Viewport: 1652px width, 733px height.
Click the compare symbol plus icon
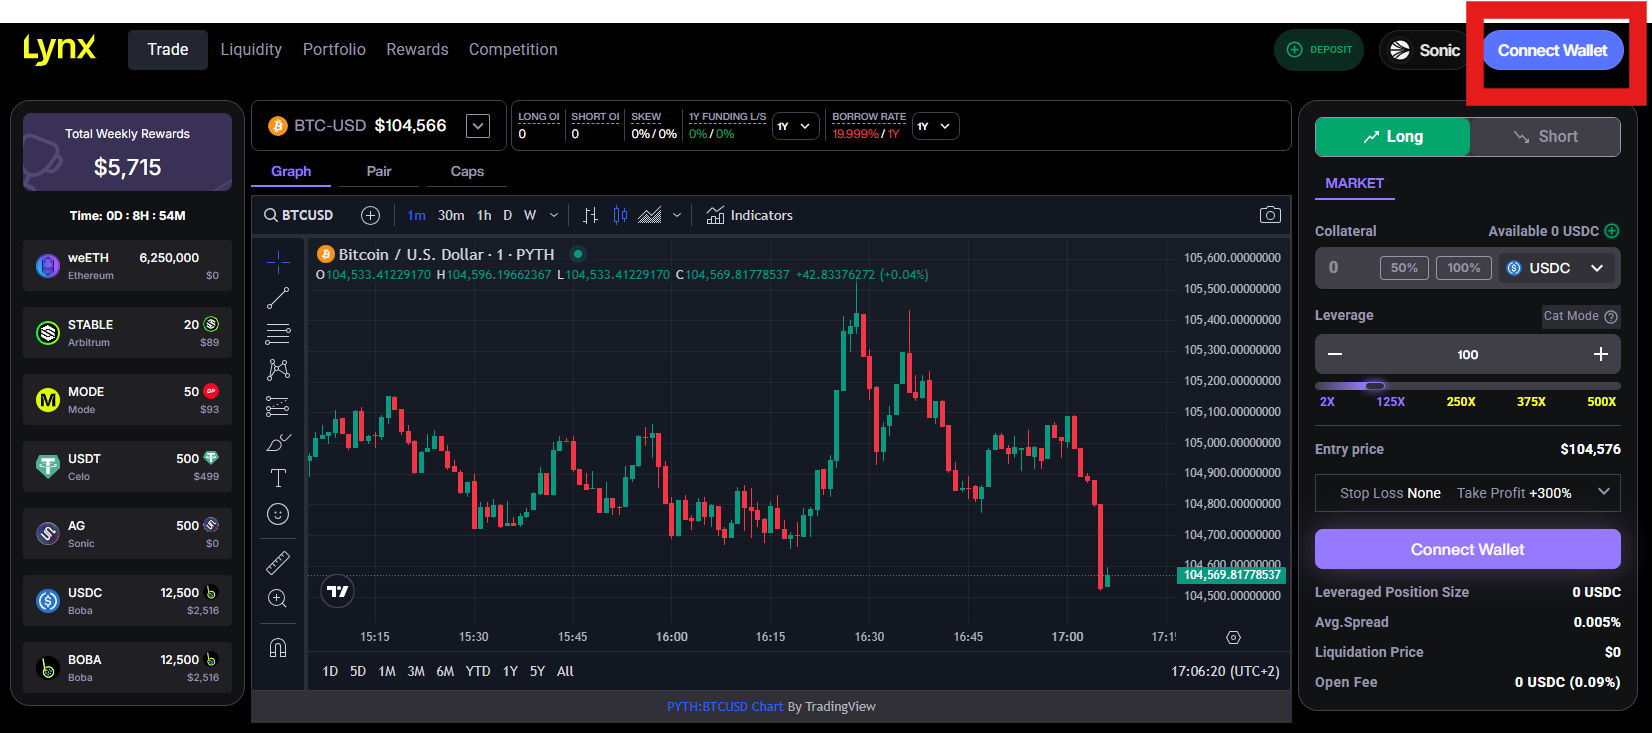370,215
